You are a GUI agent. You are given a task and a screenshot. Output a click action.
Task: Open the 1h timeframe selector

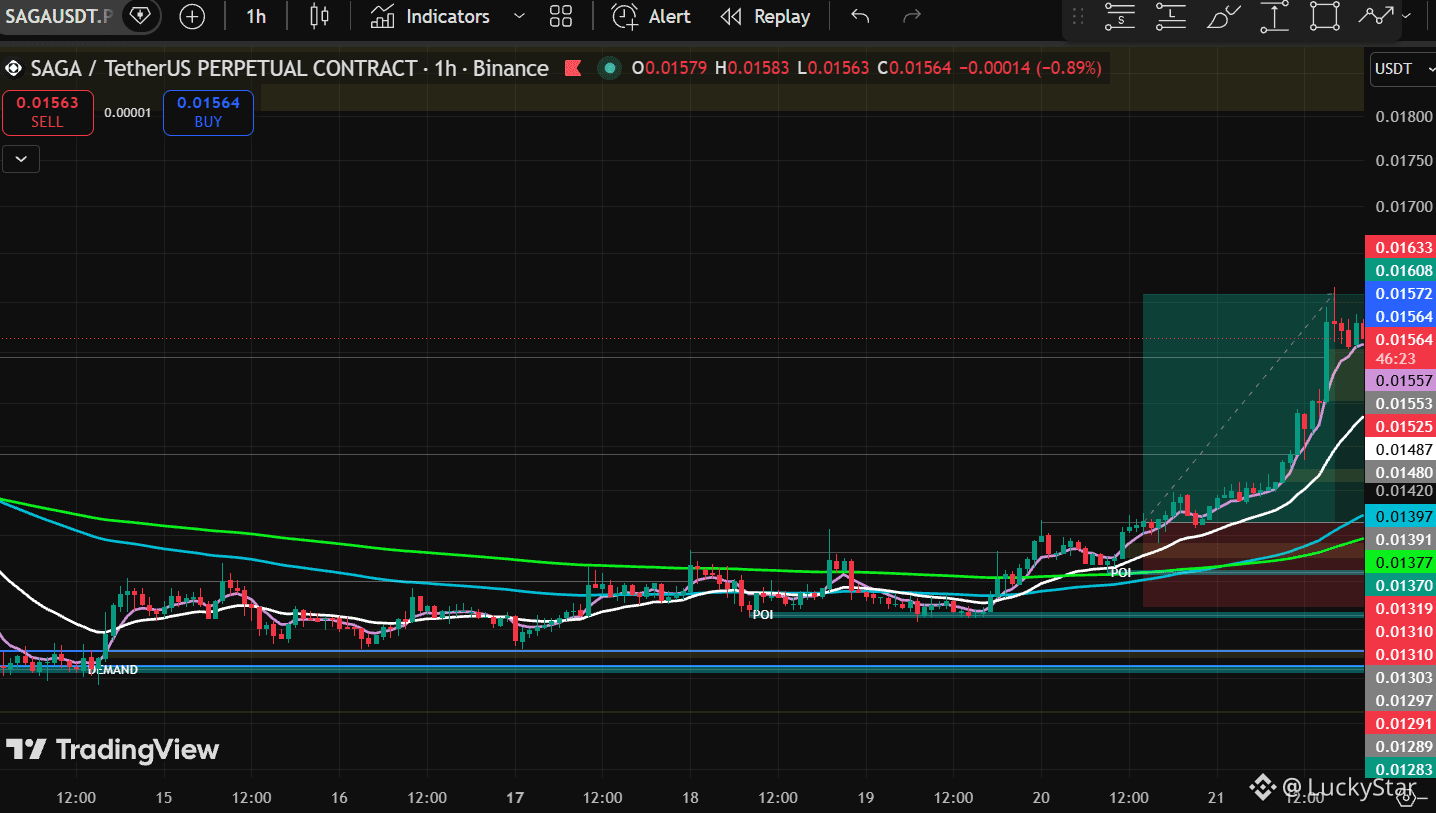(x=256, y=16)
